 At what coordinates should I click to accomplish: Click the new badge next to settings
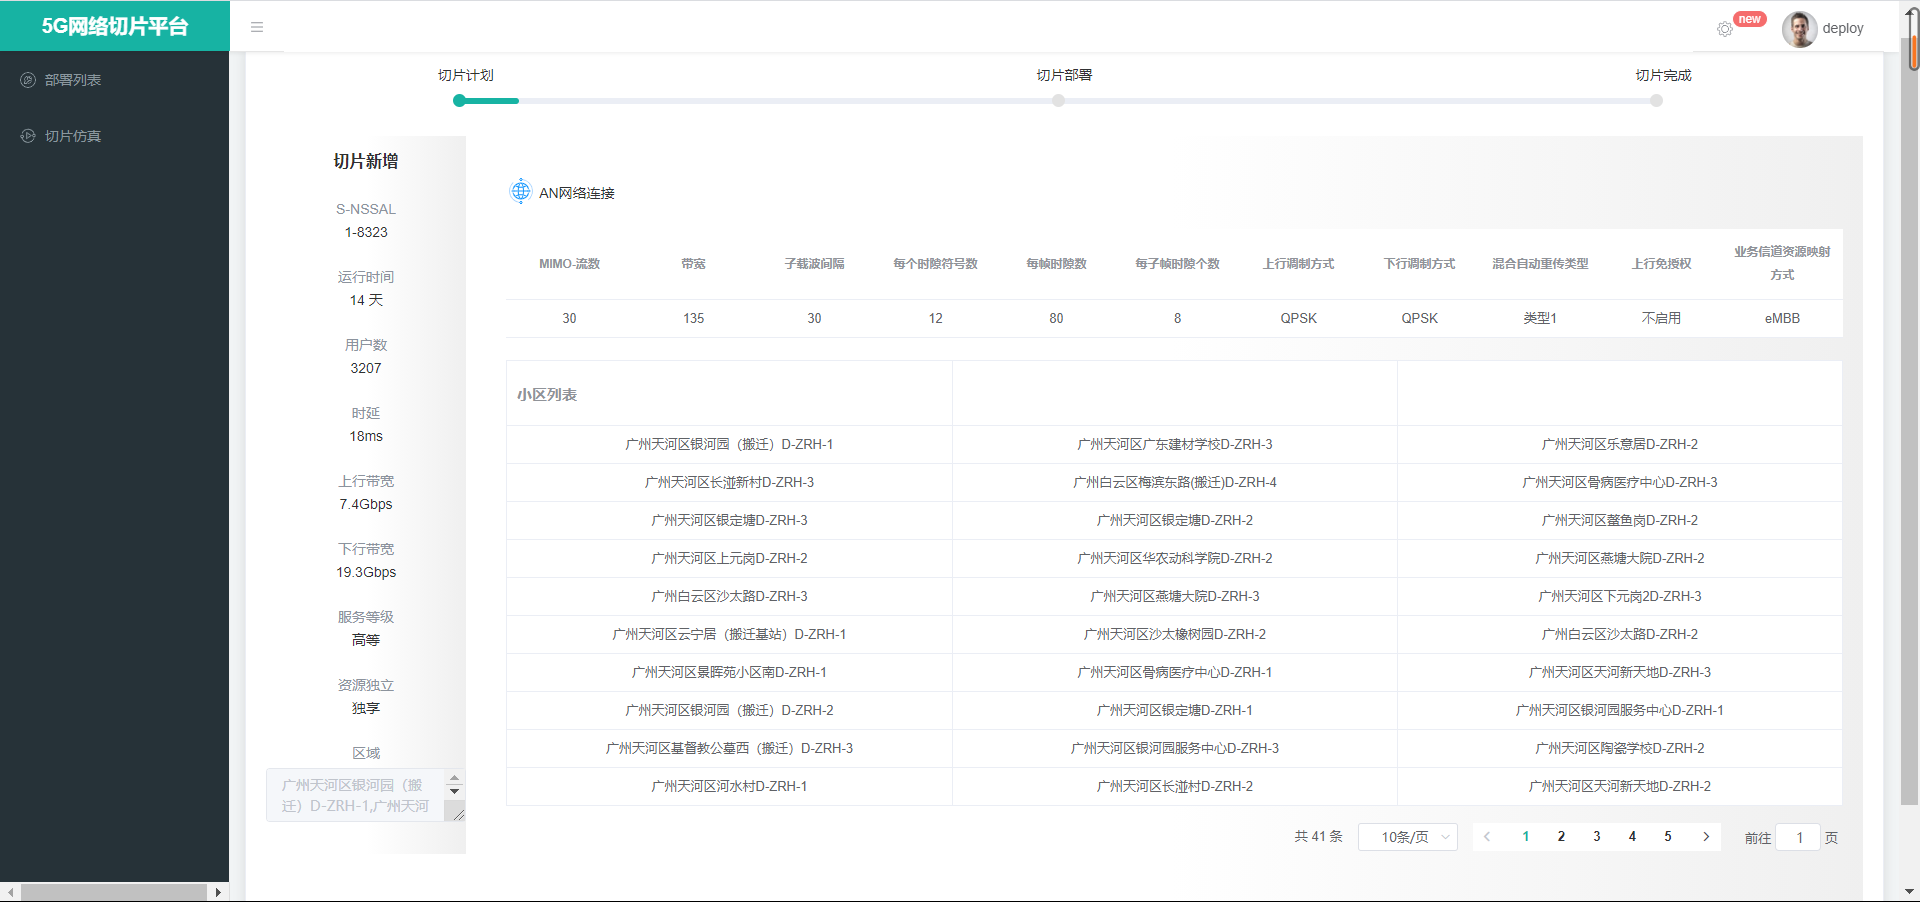pyautogui.click(x=1749, y=19)
